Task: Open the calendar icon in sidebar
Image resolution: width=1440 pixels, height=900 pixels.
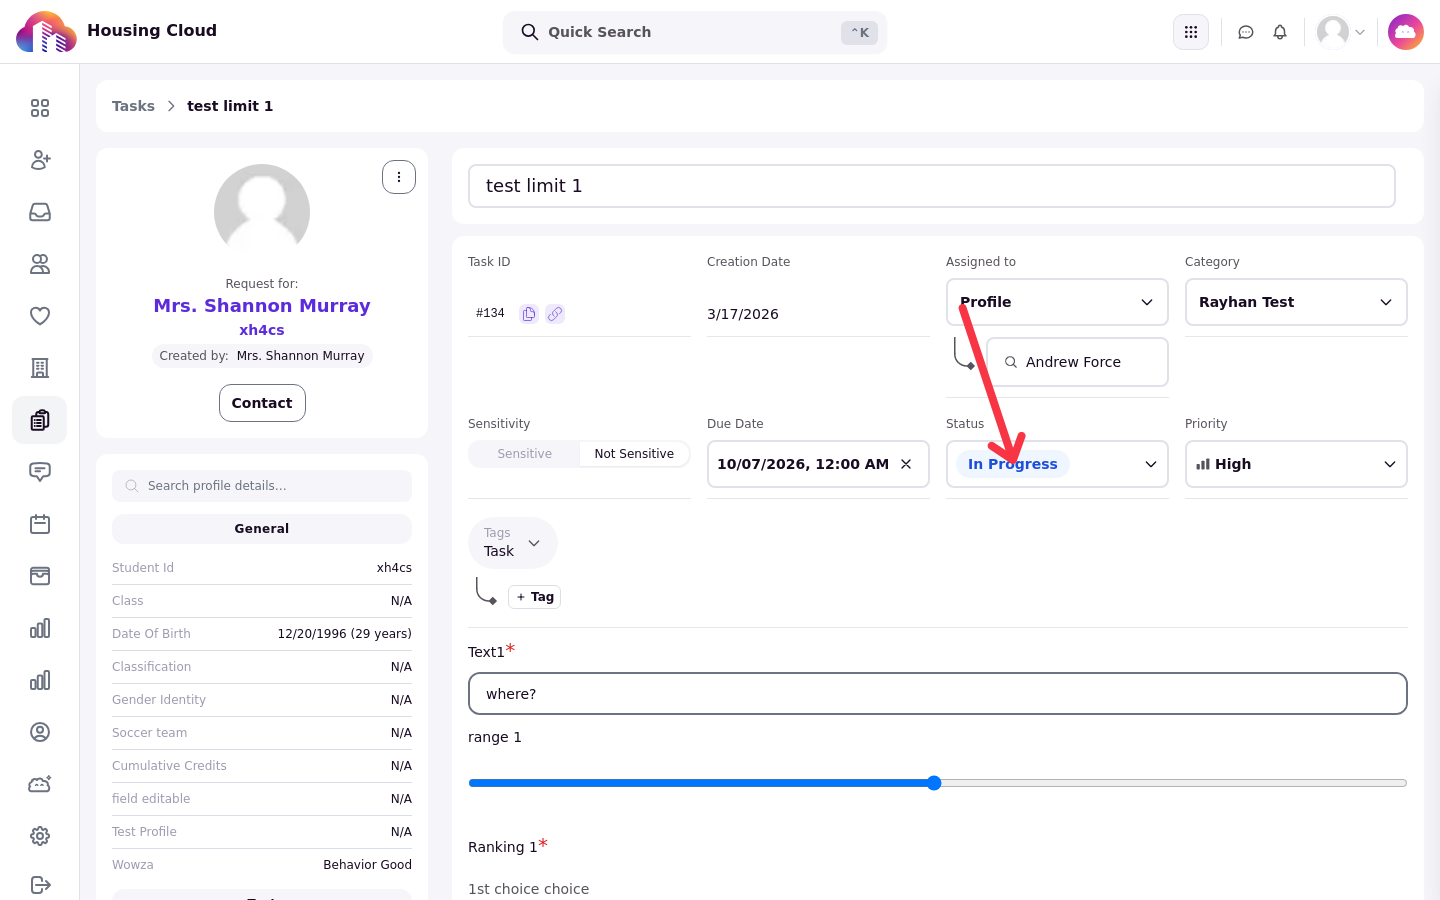Action: [40, 524]
